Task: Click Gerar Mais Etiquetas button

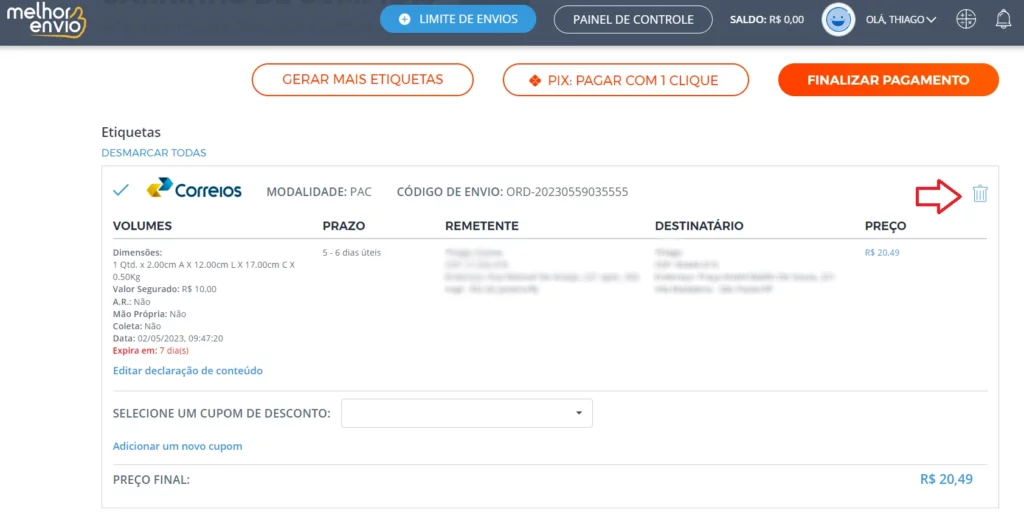Action: click(x=362, y=80)
